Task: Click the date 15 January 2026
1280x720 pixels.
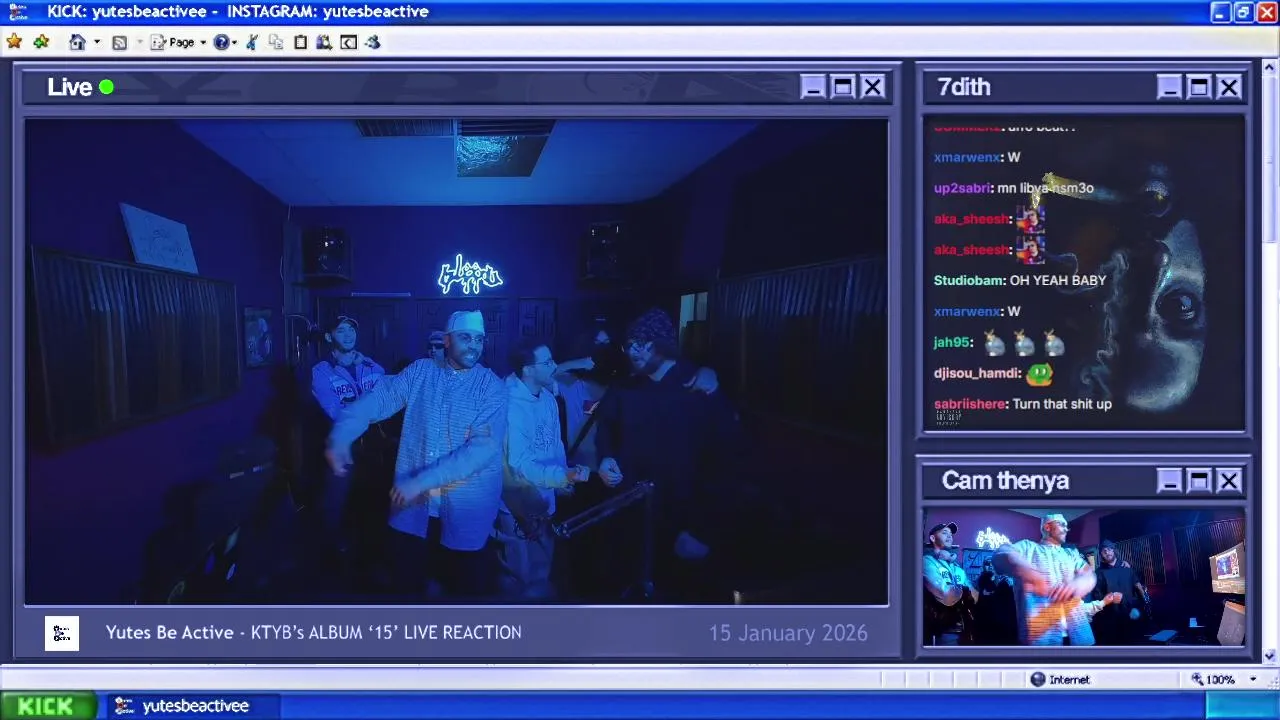Action: click(x=788, y=633)
